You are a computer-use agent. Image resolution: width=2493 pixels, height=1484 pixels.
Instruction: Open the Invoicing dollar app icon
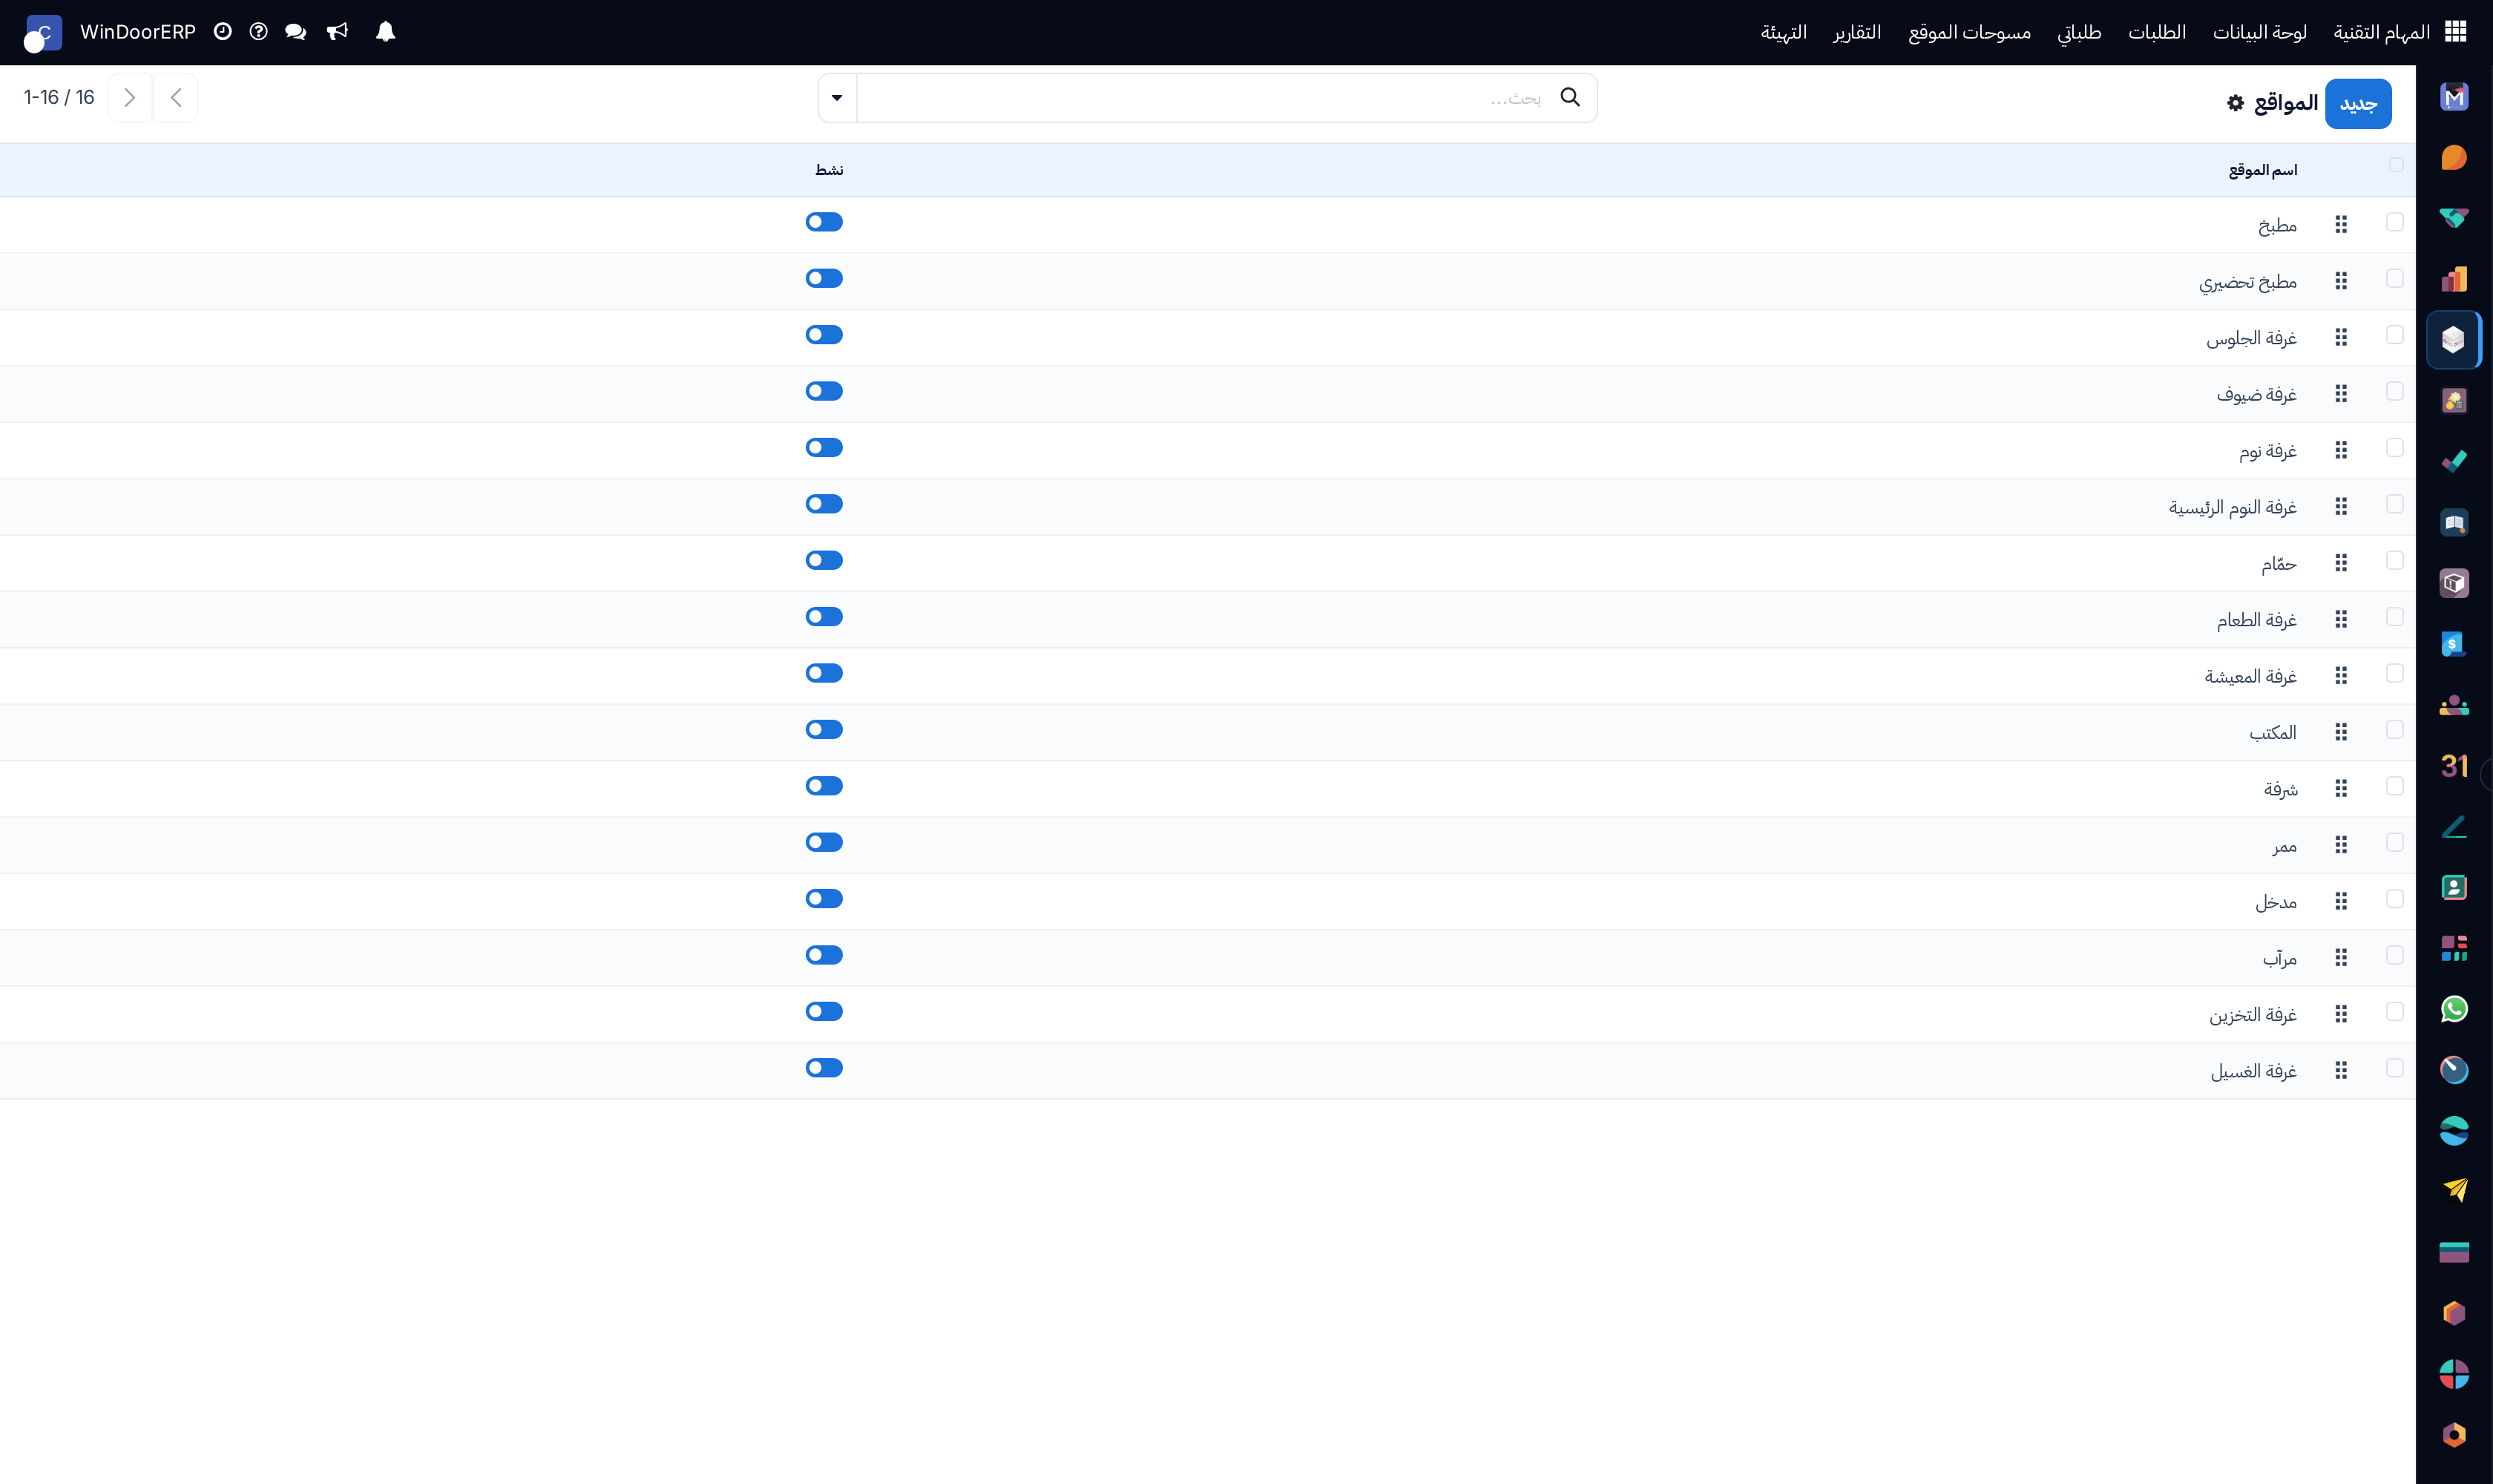point(2454,644)
